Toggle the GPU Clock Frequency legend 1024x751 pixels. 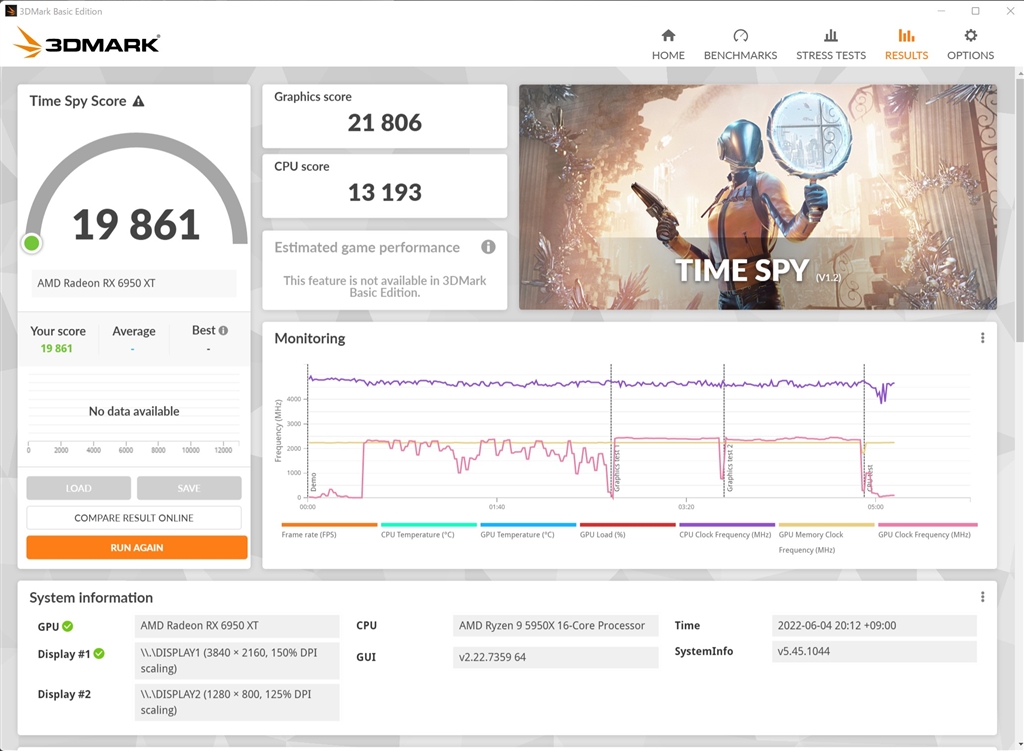point(927,530)
